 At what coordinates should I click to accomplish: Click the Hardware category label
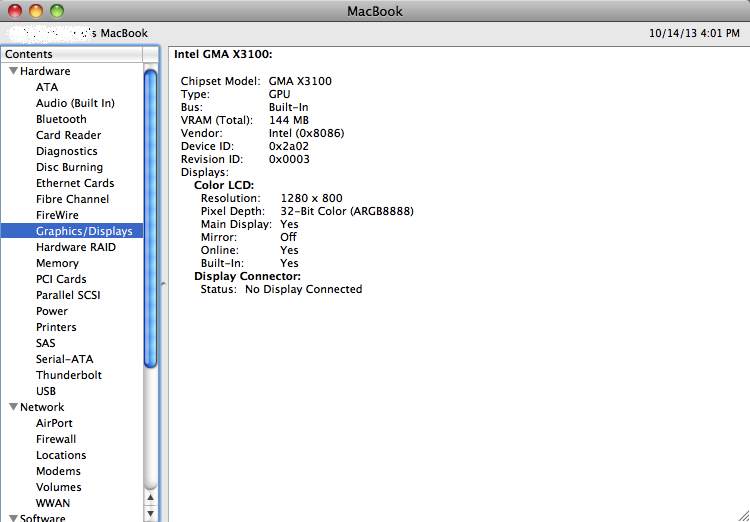[x=45, y=71]
